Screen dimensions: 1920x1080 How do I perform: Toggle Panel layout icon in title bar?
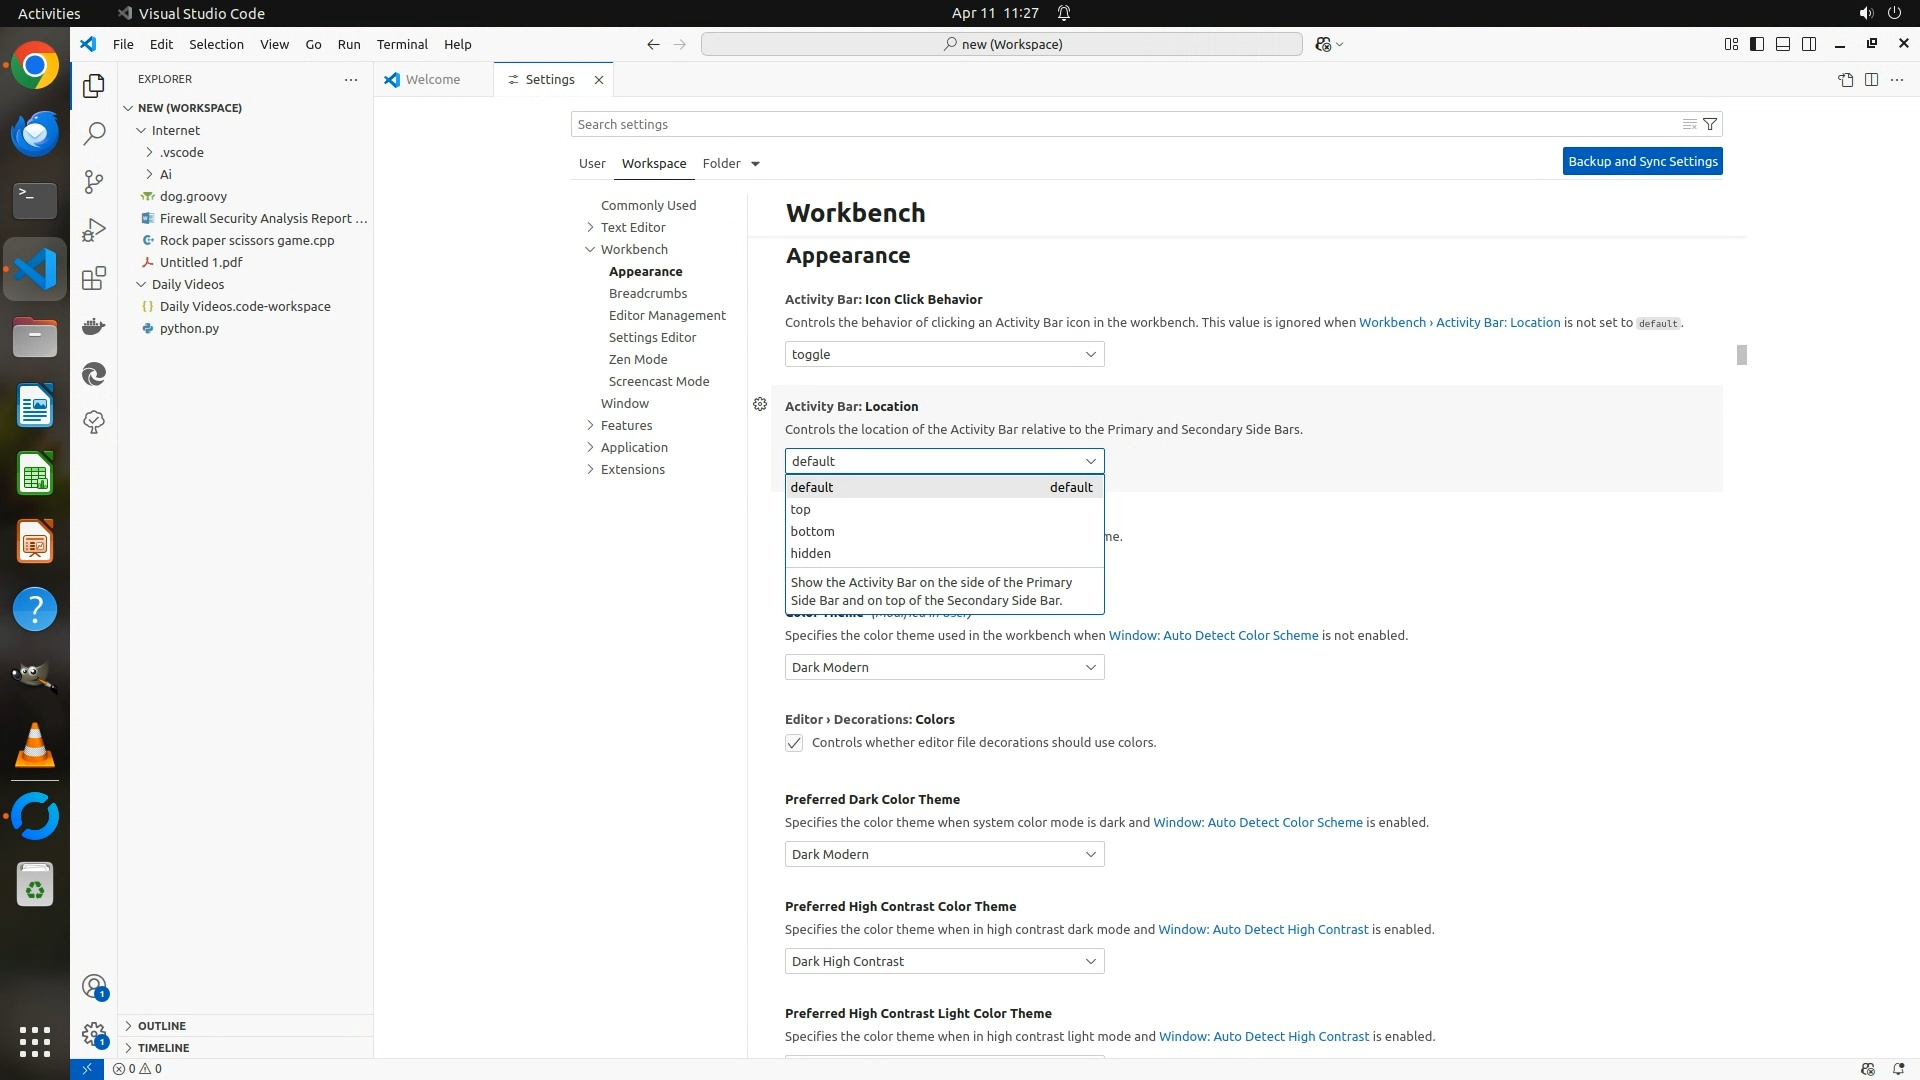pyautogui.click(x=1783, y=44)
